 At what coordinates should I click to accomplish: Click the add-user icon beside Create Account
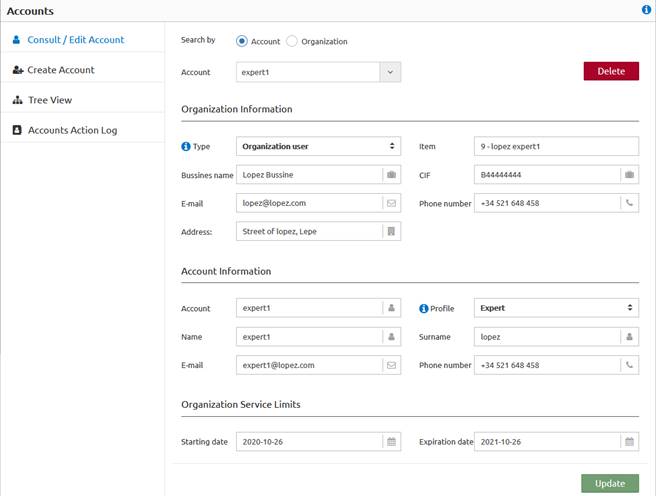tap(18, 70)
